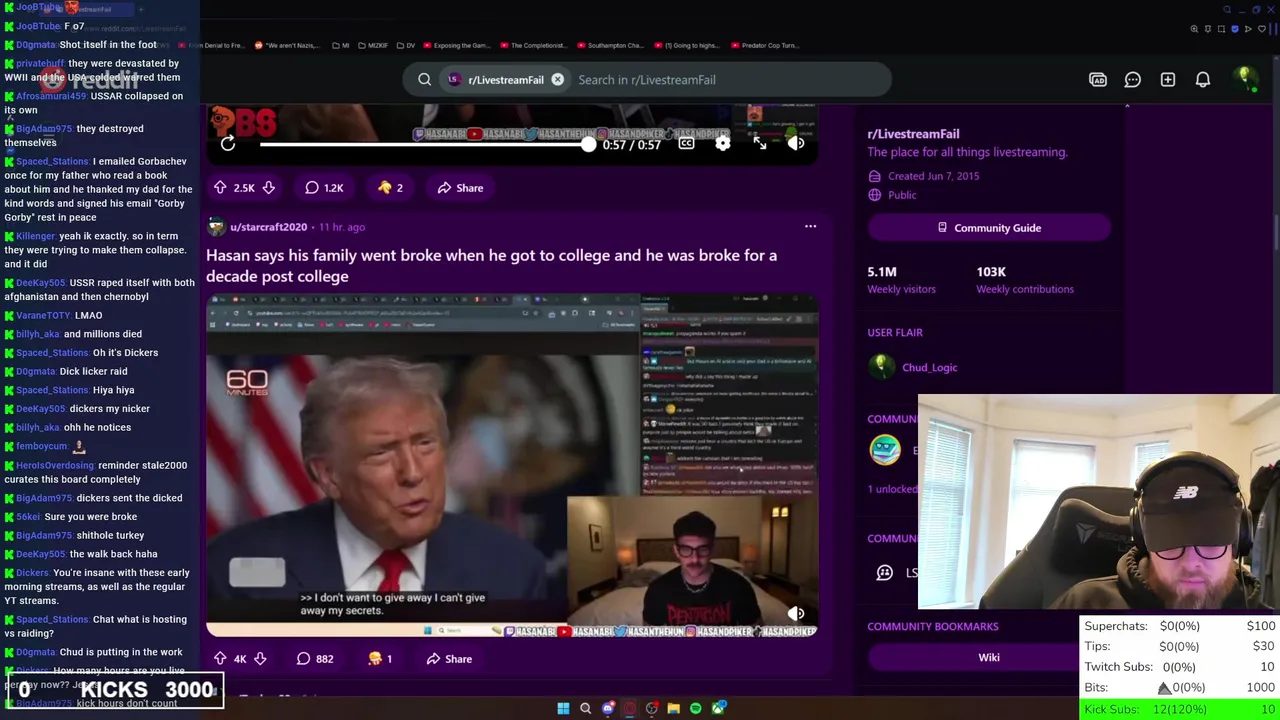Open Windows taskbar search
This screenshot has width=1280, height=720.
click(585, 709)
